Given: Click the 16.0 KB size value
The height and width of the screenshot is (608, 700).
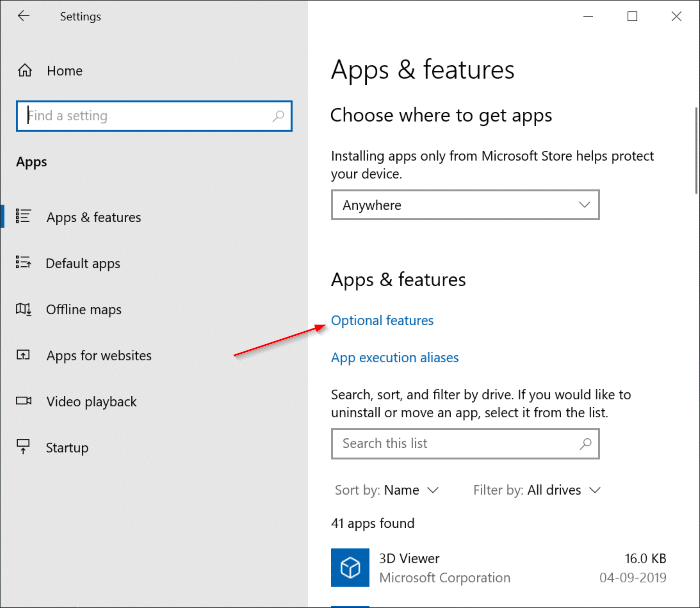Looking at the screenshot, I should click(645, 558).
